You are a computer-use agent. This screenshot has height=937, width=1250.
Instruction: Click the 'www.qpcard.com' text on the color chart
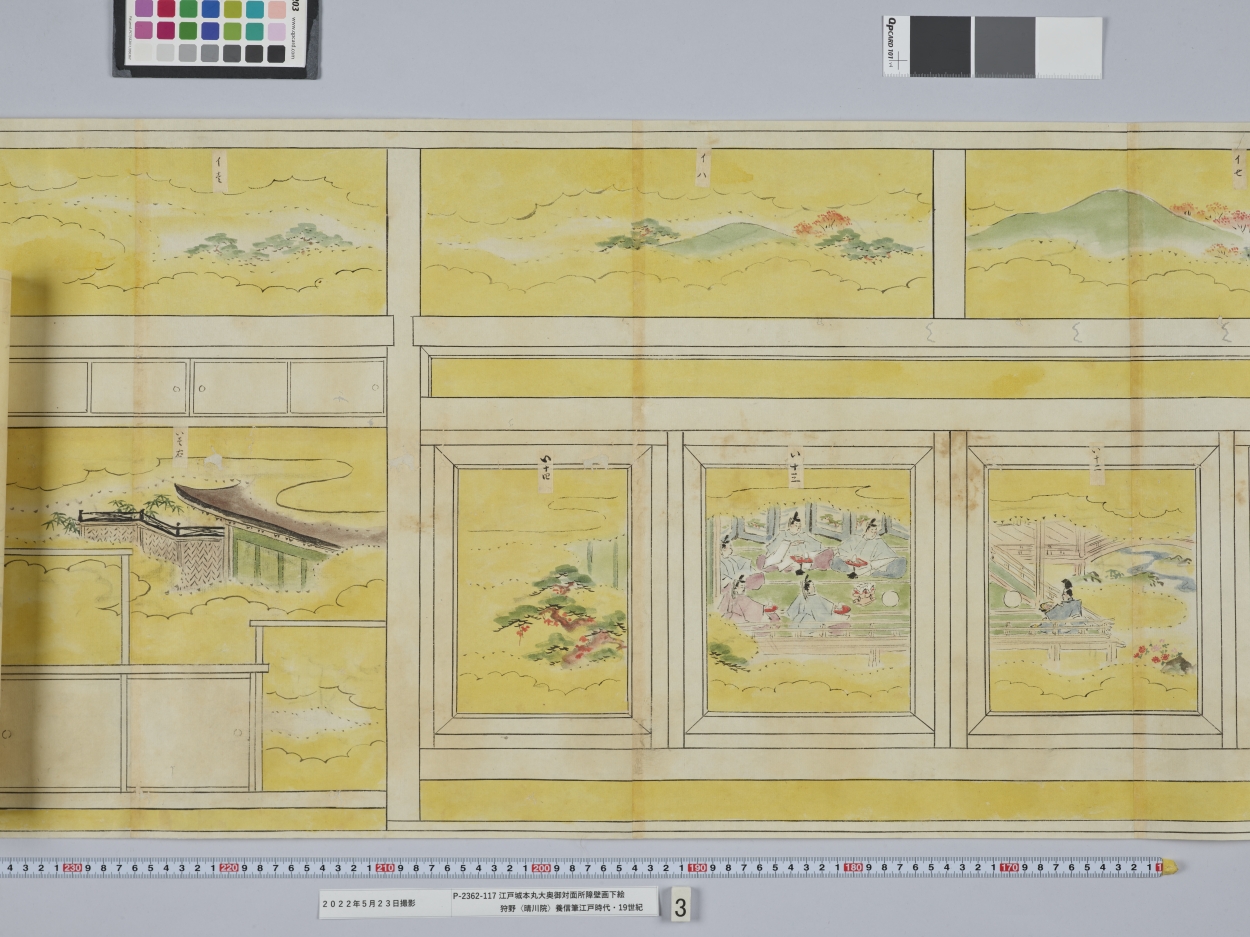point(293,38)
